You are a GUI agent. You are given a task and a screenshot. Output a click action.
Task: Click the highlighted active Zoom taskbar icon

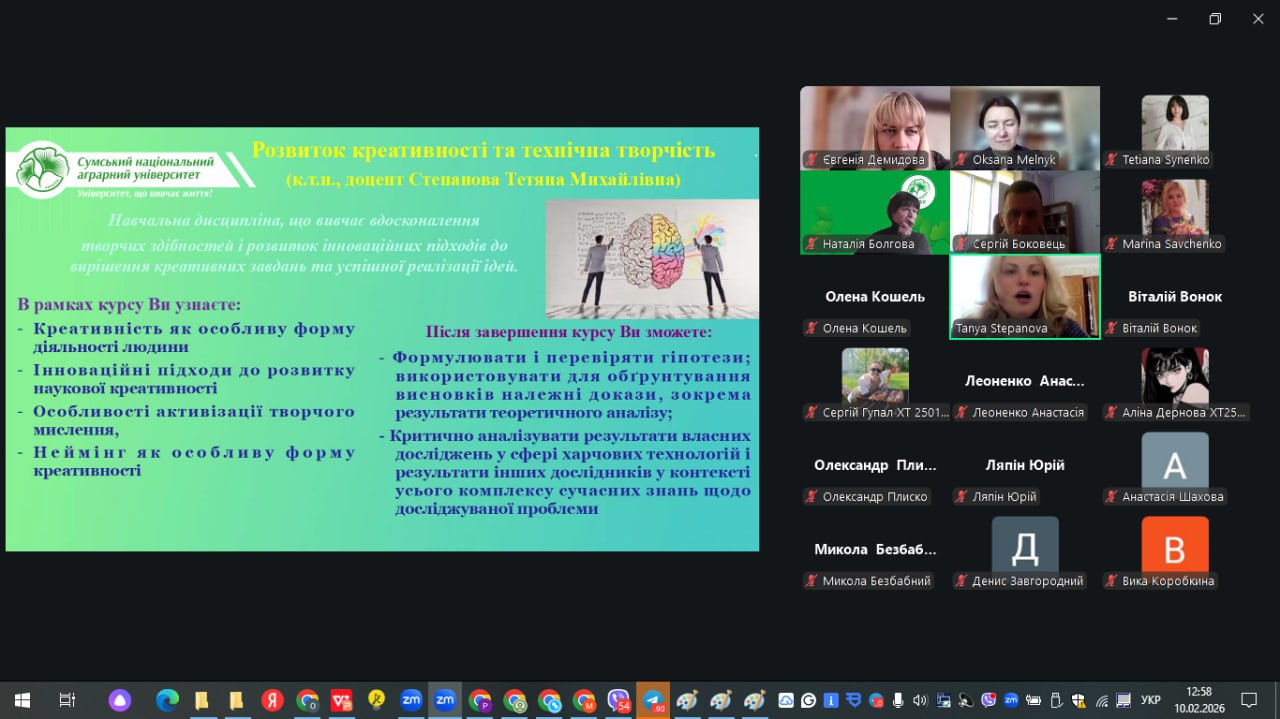(445, 700)
